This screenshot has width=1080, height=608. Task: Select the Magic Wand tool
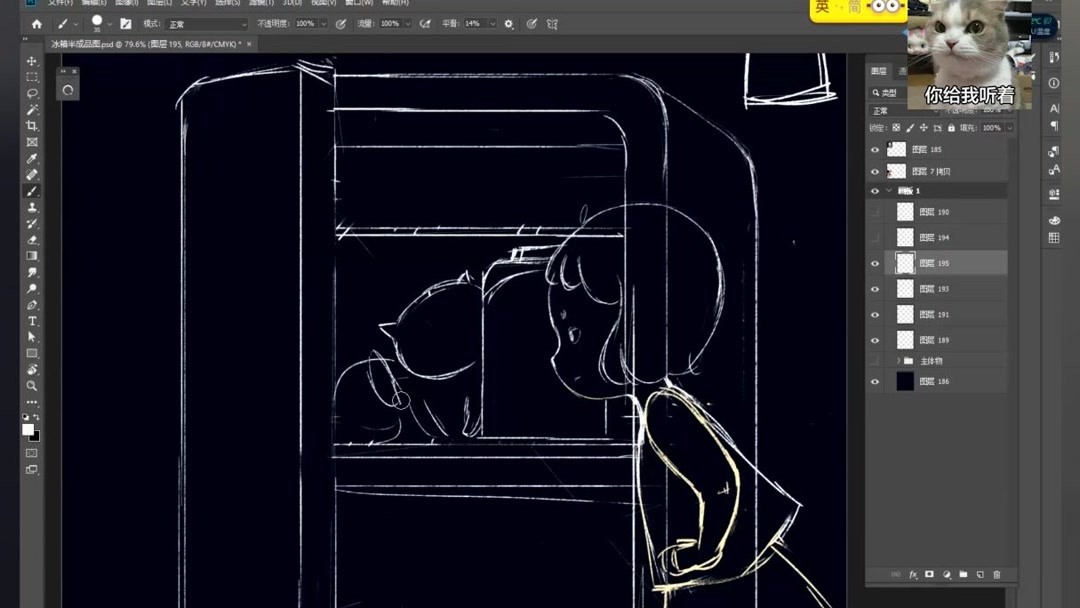[x=32, y=109]
